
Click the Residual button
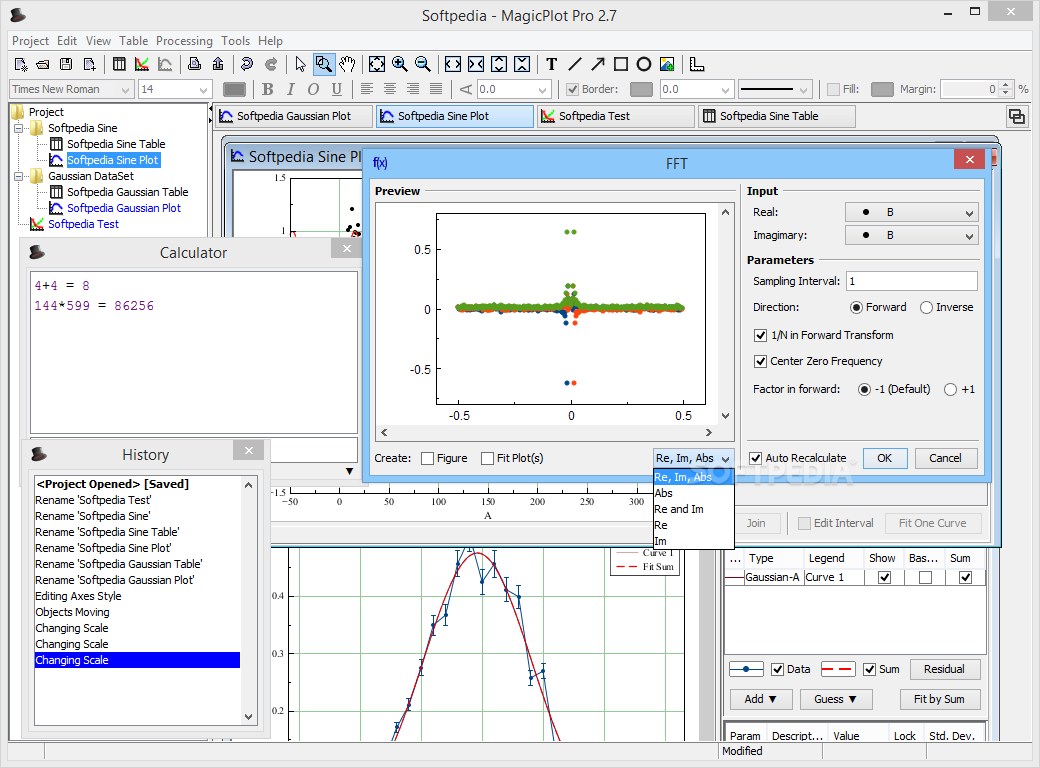944,669
